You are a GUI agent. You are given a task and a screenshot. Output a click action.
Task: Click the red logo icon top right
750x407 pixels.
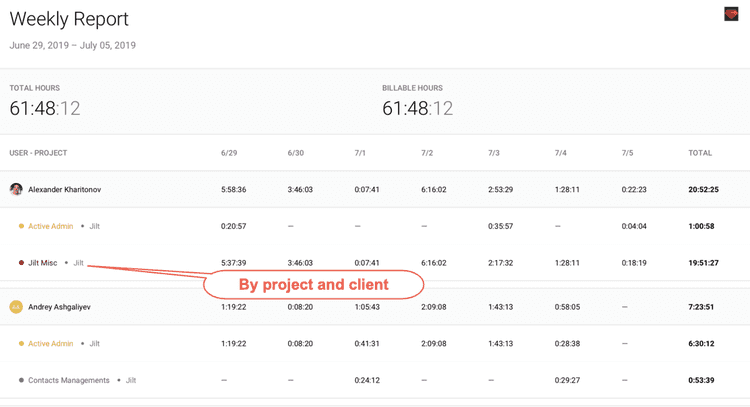point(731,14)
